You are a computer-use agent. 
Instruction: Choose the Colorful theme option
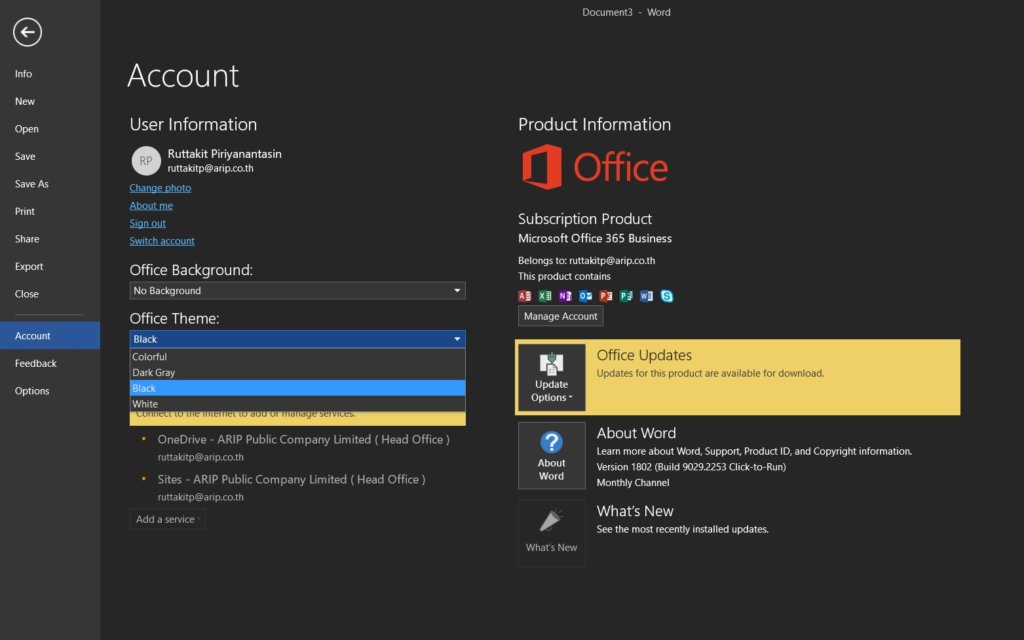(x=150, y=357)
